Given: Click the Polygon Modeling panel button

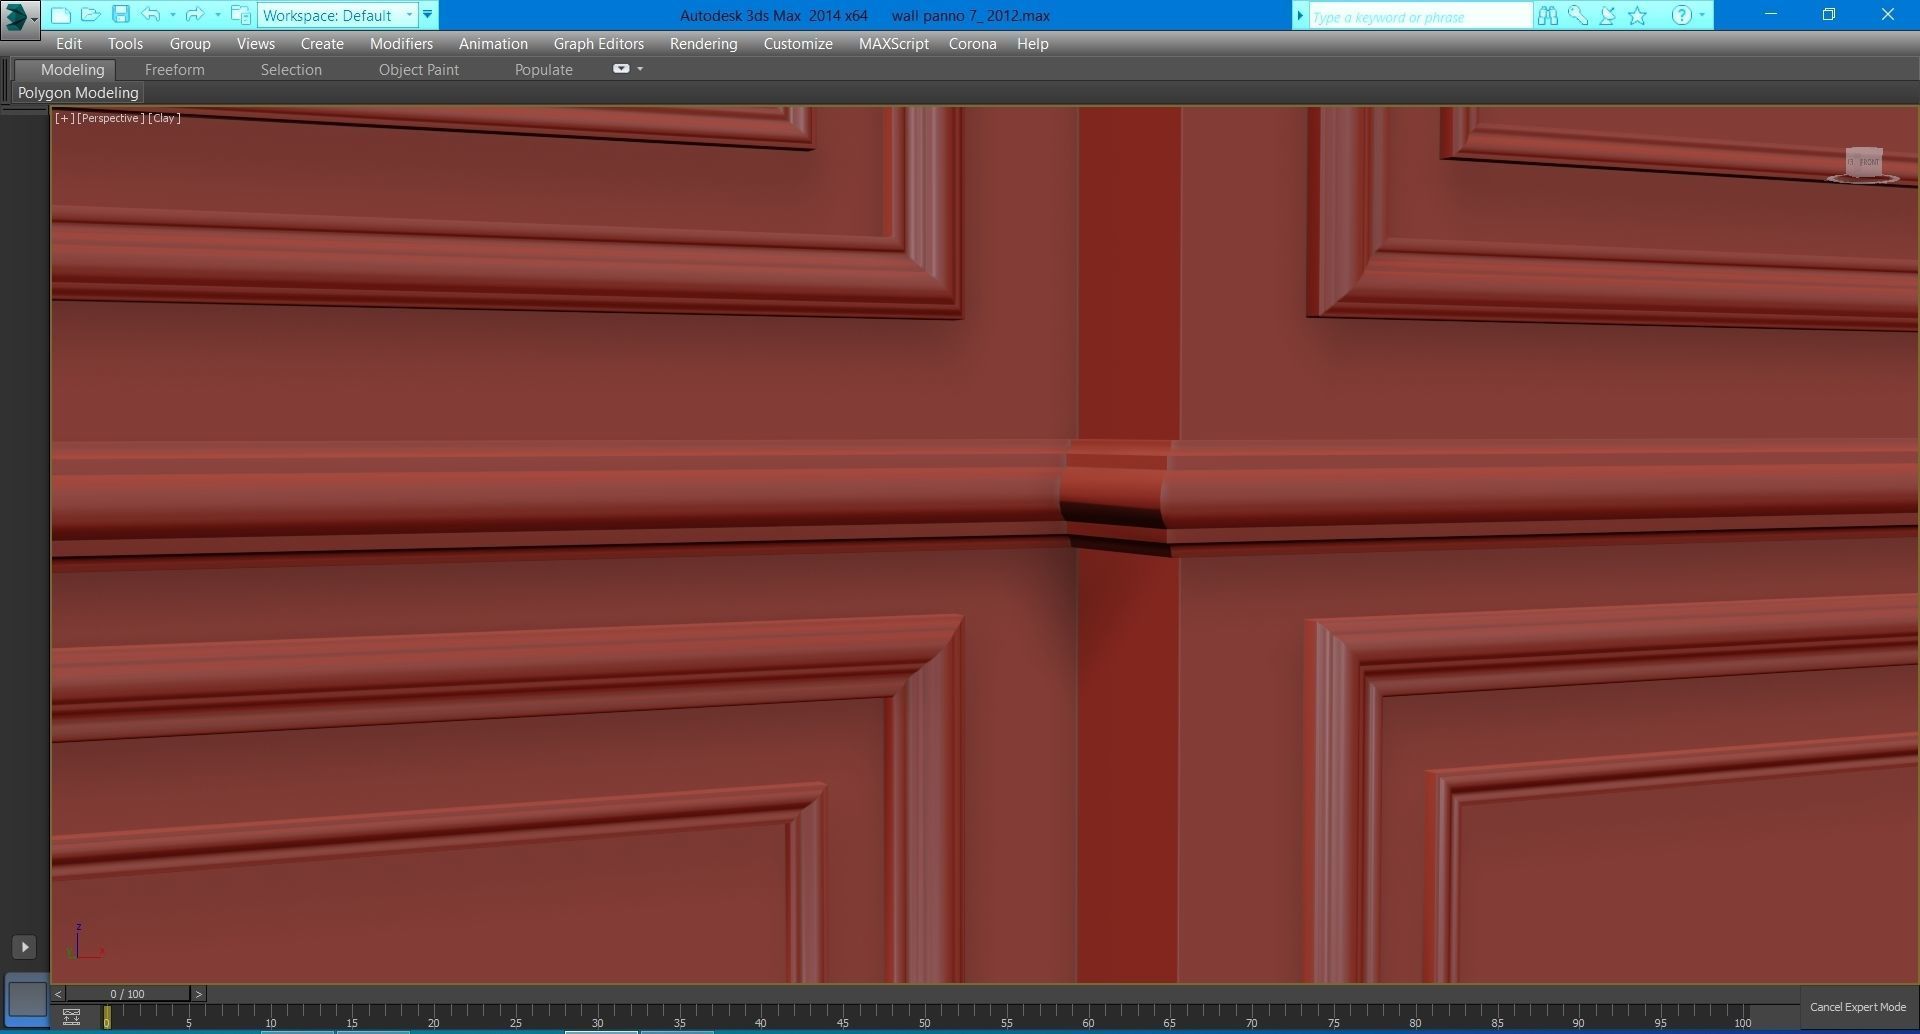Looking at the screenshot, I should click(78, 93).
